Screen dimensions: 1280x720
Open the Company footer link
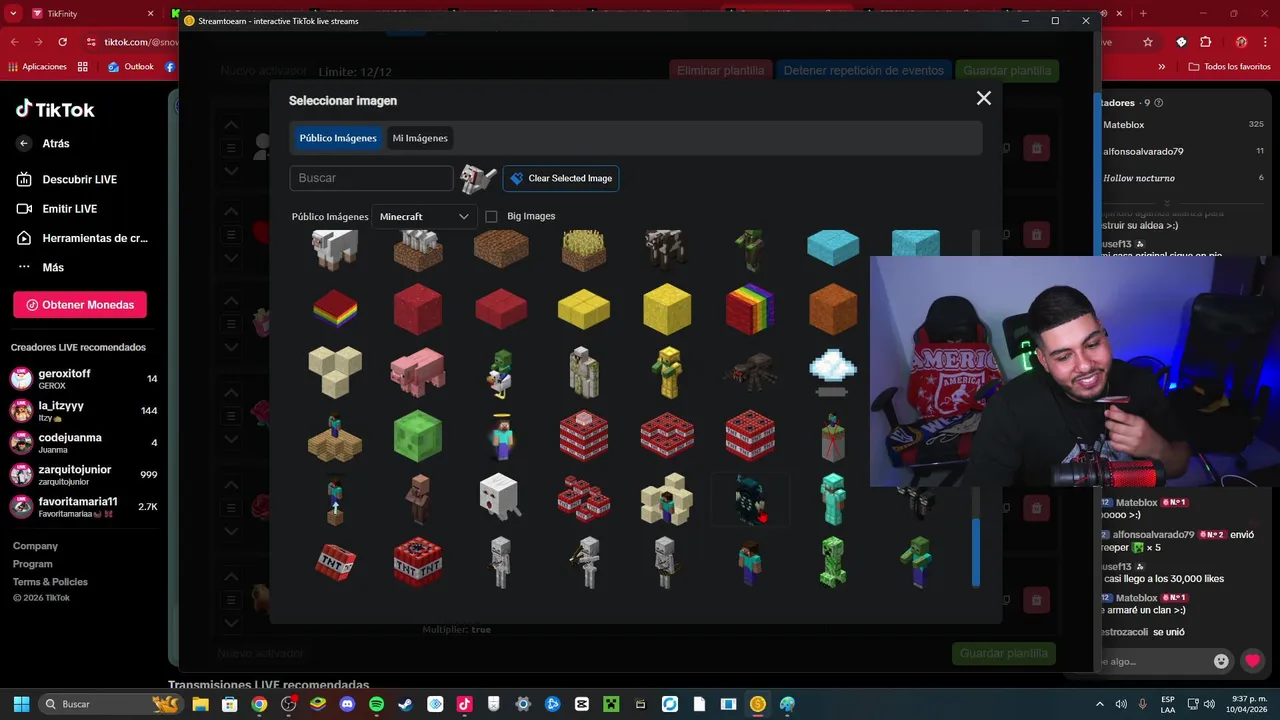click(x=35, y=546)
